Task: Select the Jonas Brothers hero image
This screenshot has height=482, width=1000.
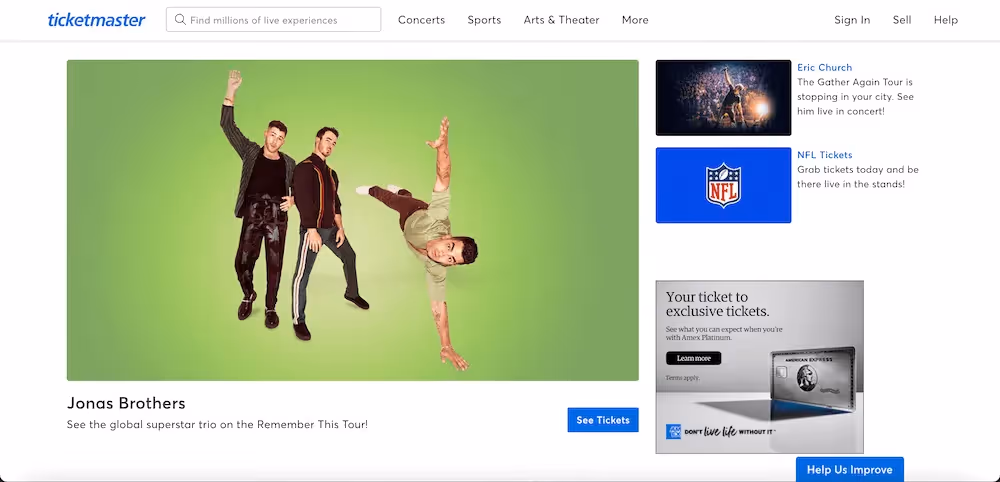Action: pos(353,221)
